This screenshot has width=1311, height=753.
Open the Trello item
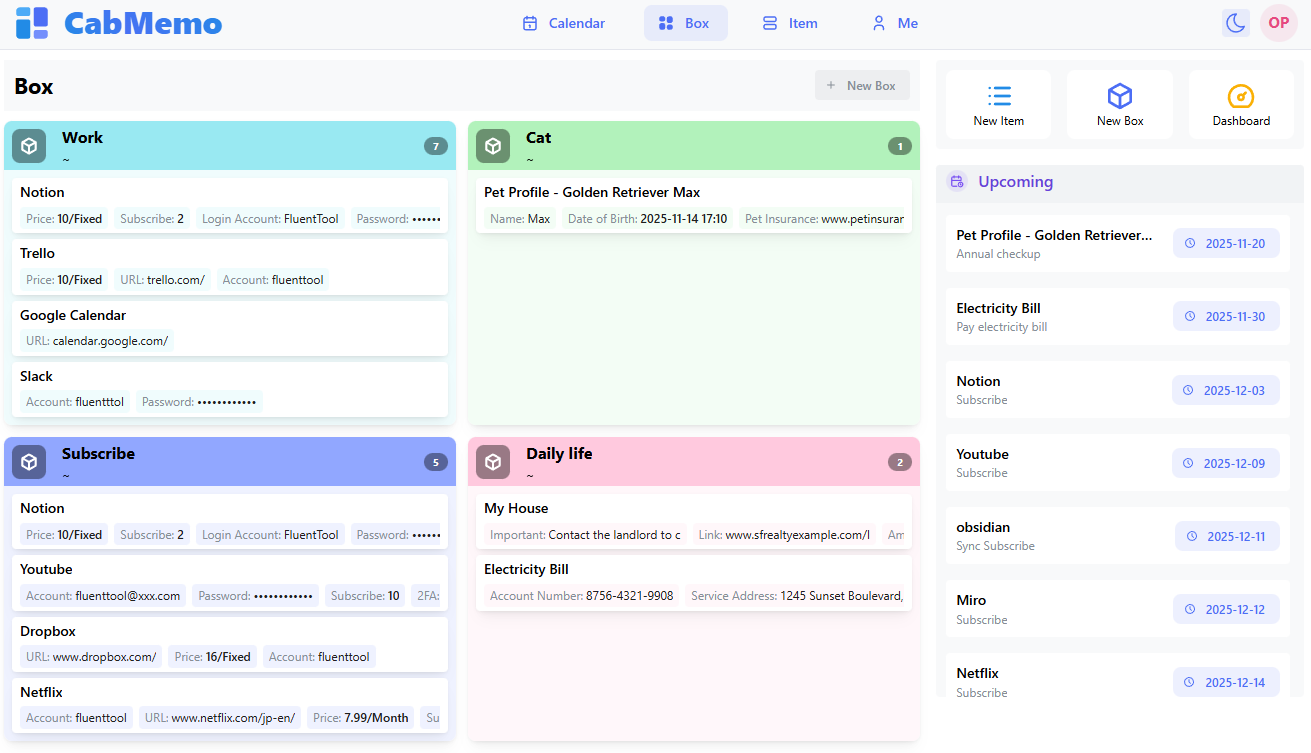point(230,267)
